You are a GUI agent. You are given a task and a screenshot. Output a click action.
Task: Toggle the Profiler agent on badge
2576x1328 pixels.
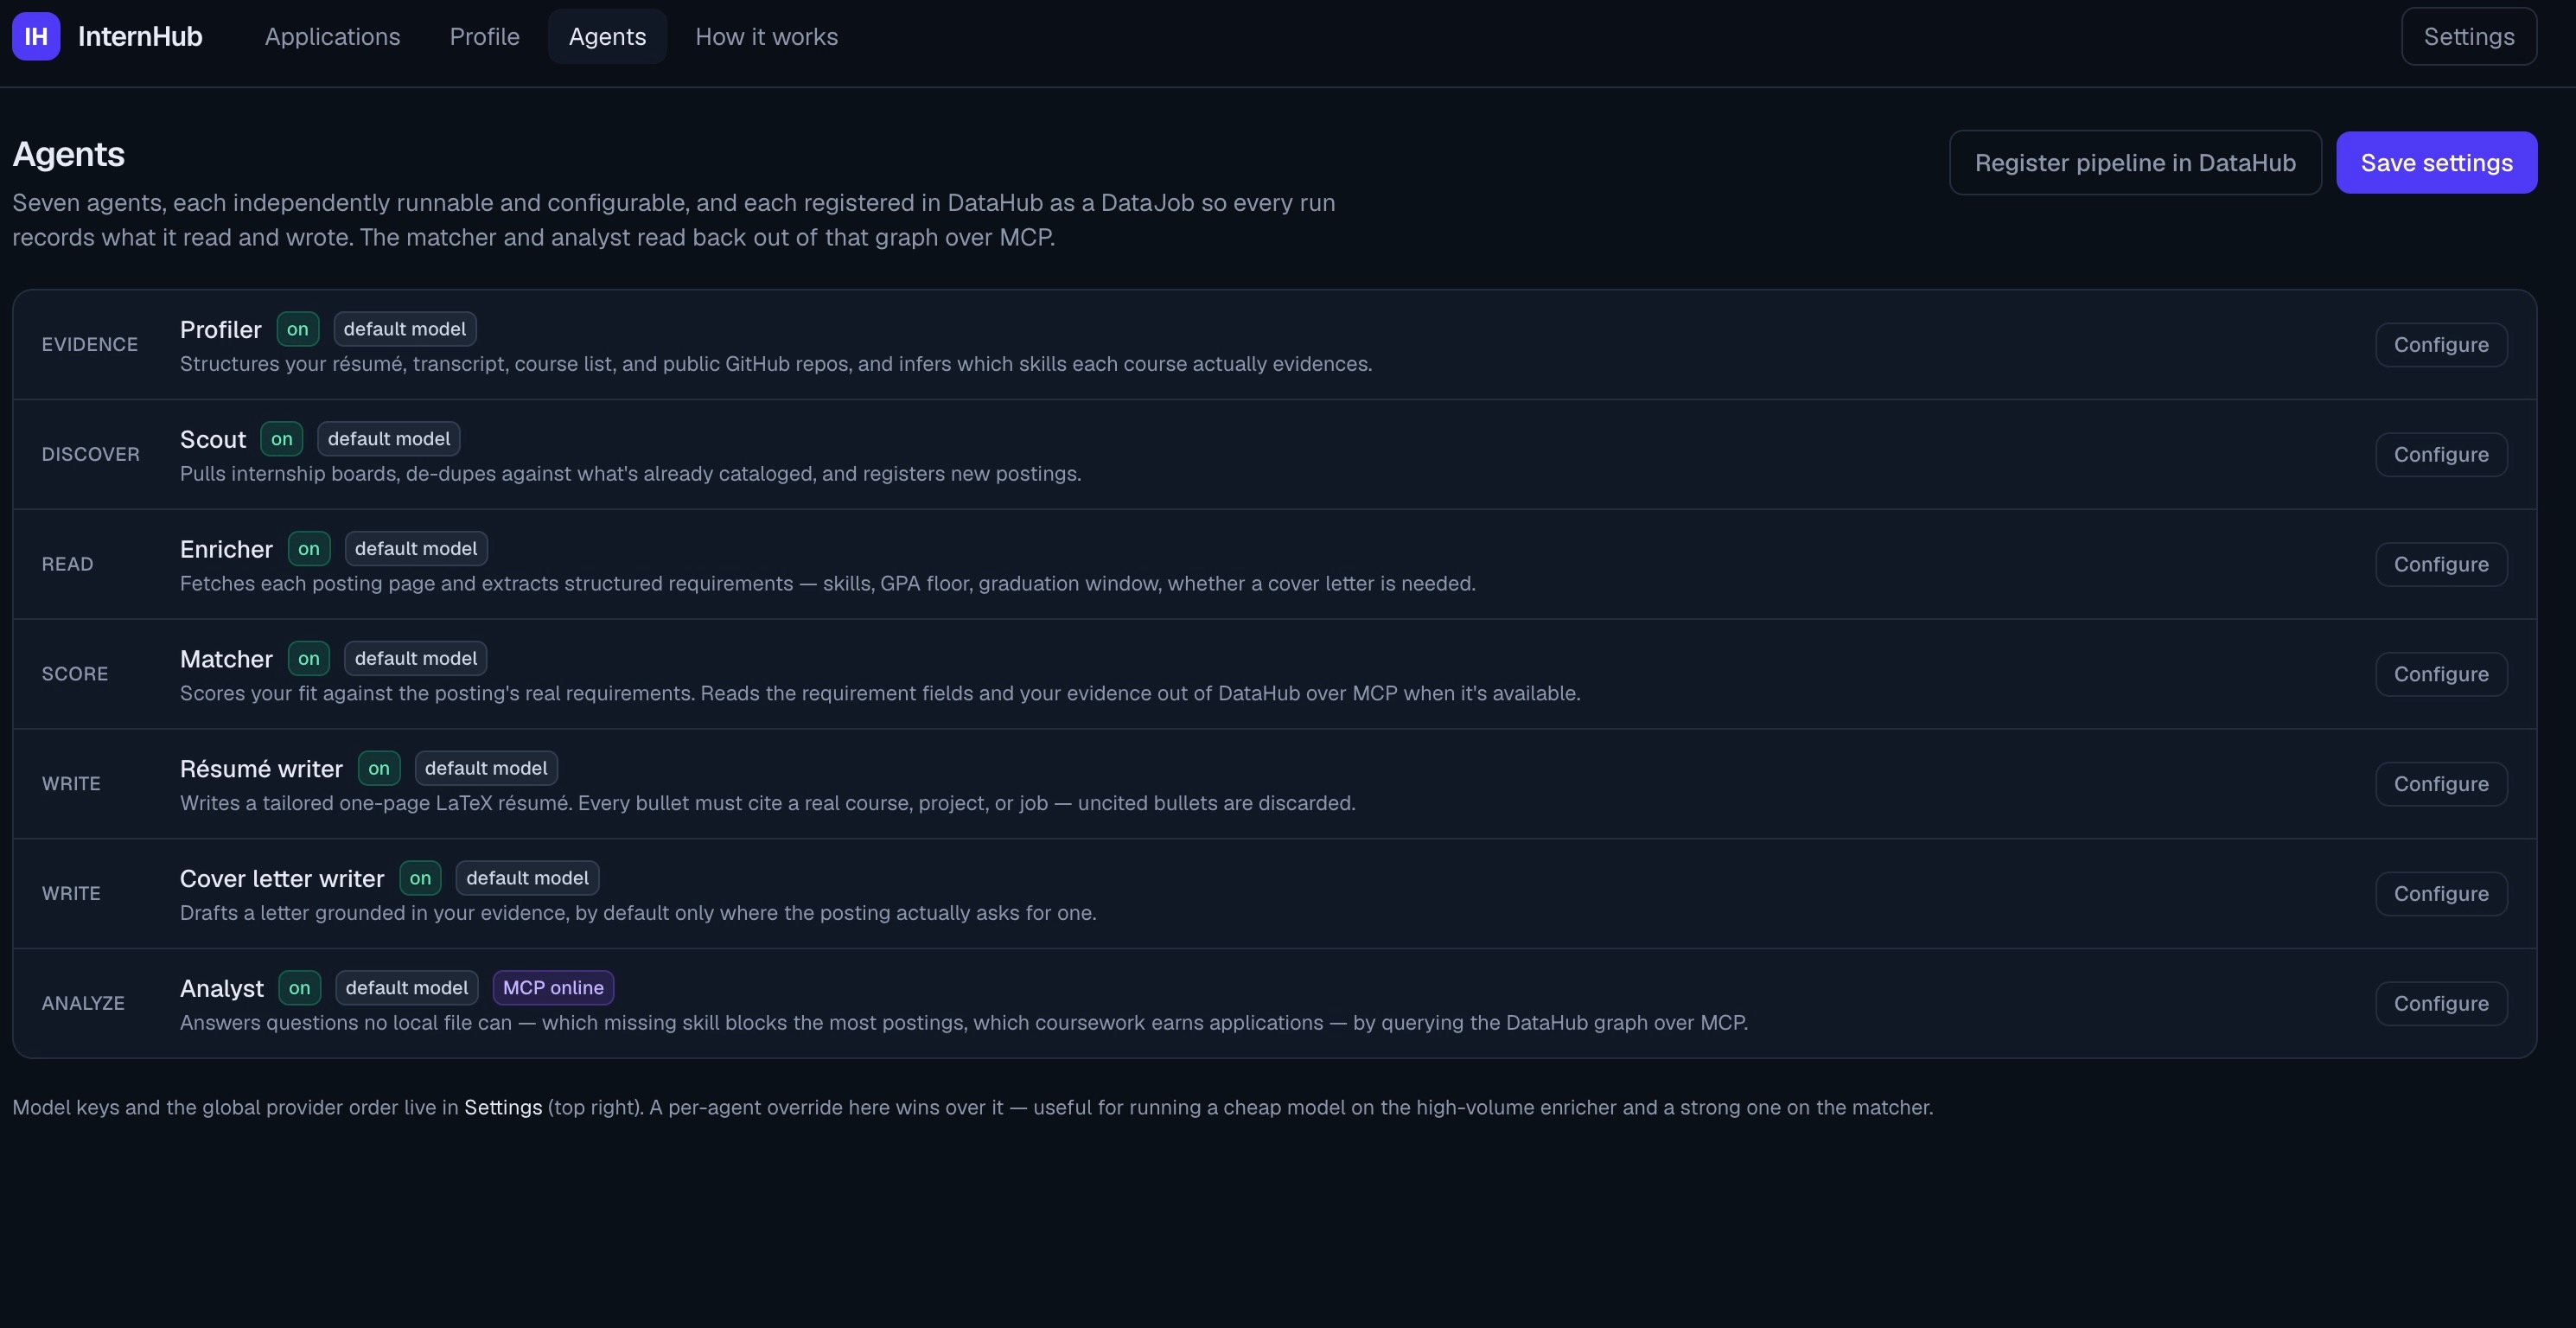click(298, 329)
